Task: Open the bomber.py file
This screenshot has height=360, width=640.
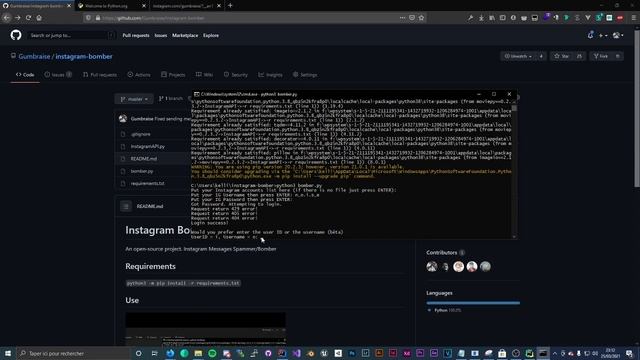Action: 142,171
